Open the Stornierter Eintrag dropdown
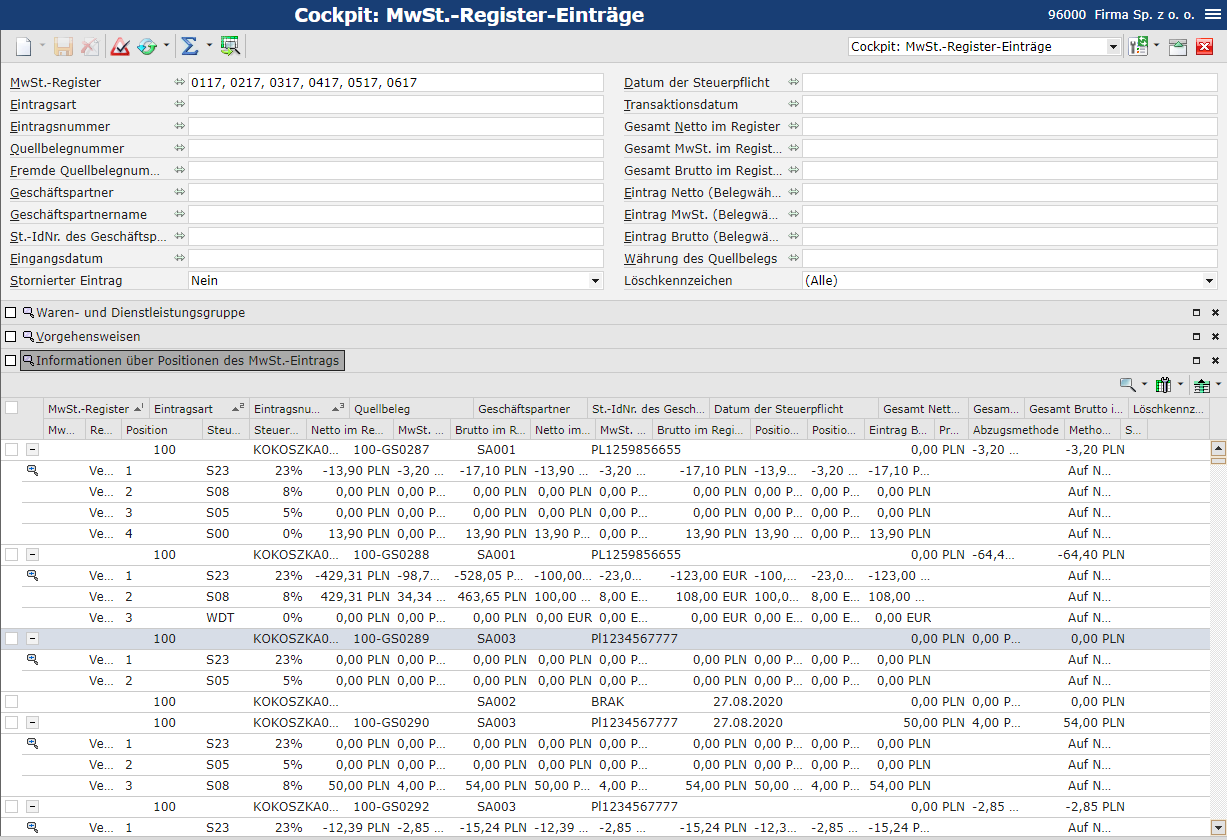Image resolution: width=1227 pixels, height=840 pixels. [596, 282]
